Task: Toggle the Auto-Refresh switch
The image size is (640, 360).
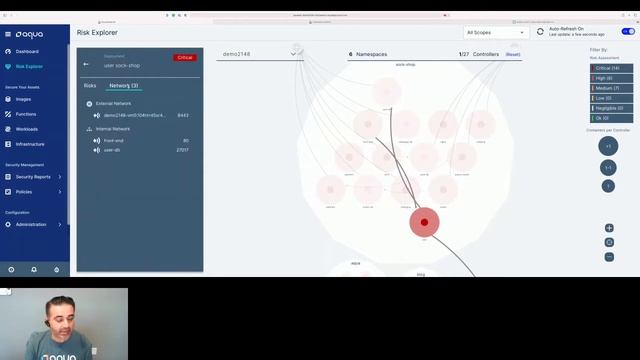Action: tap(628, 31)
